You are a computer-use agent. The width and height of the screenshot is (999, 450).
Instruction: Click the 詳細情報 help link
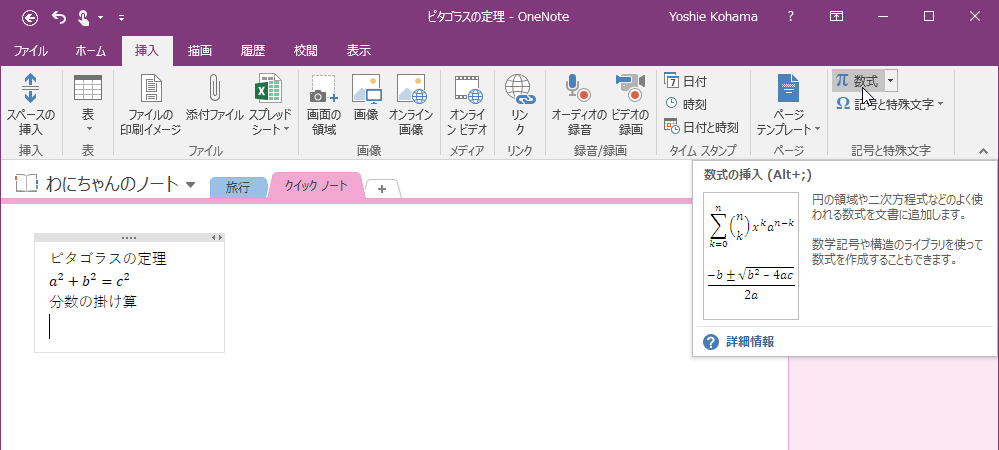pos(749,342)
